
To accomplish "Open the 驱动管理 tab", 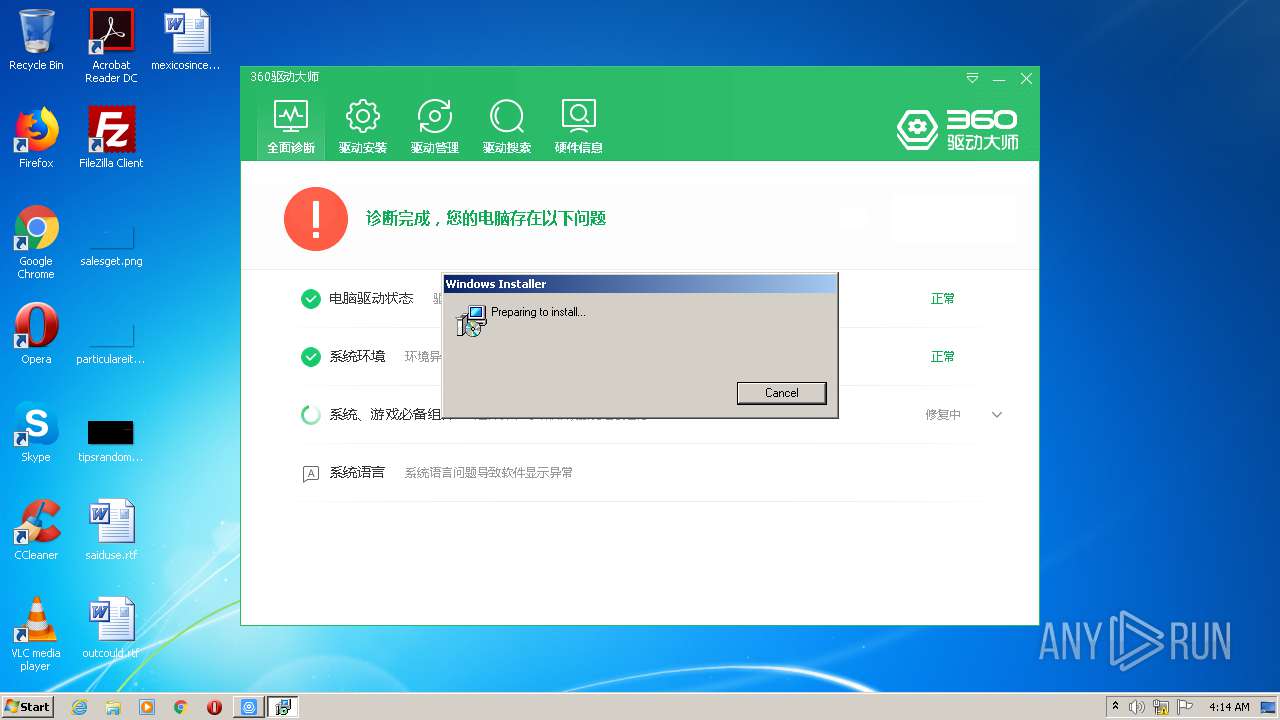I will [x=434, y=127].
